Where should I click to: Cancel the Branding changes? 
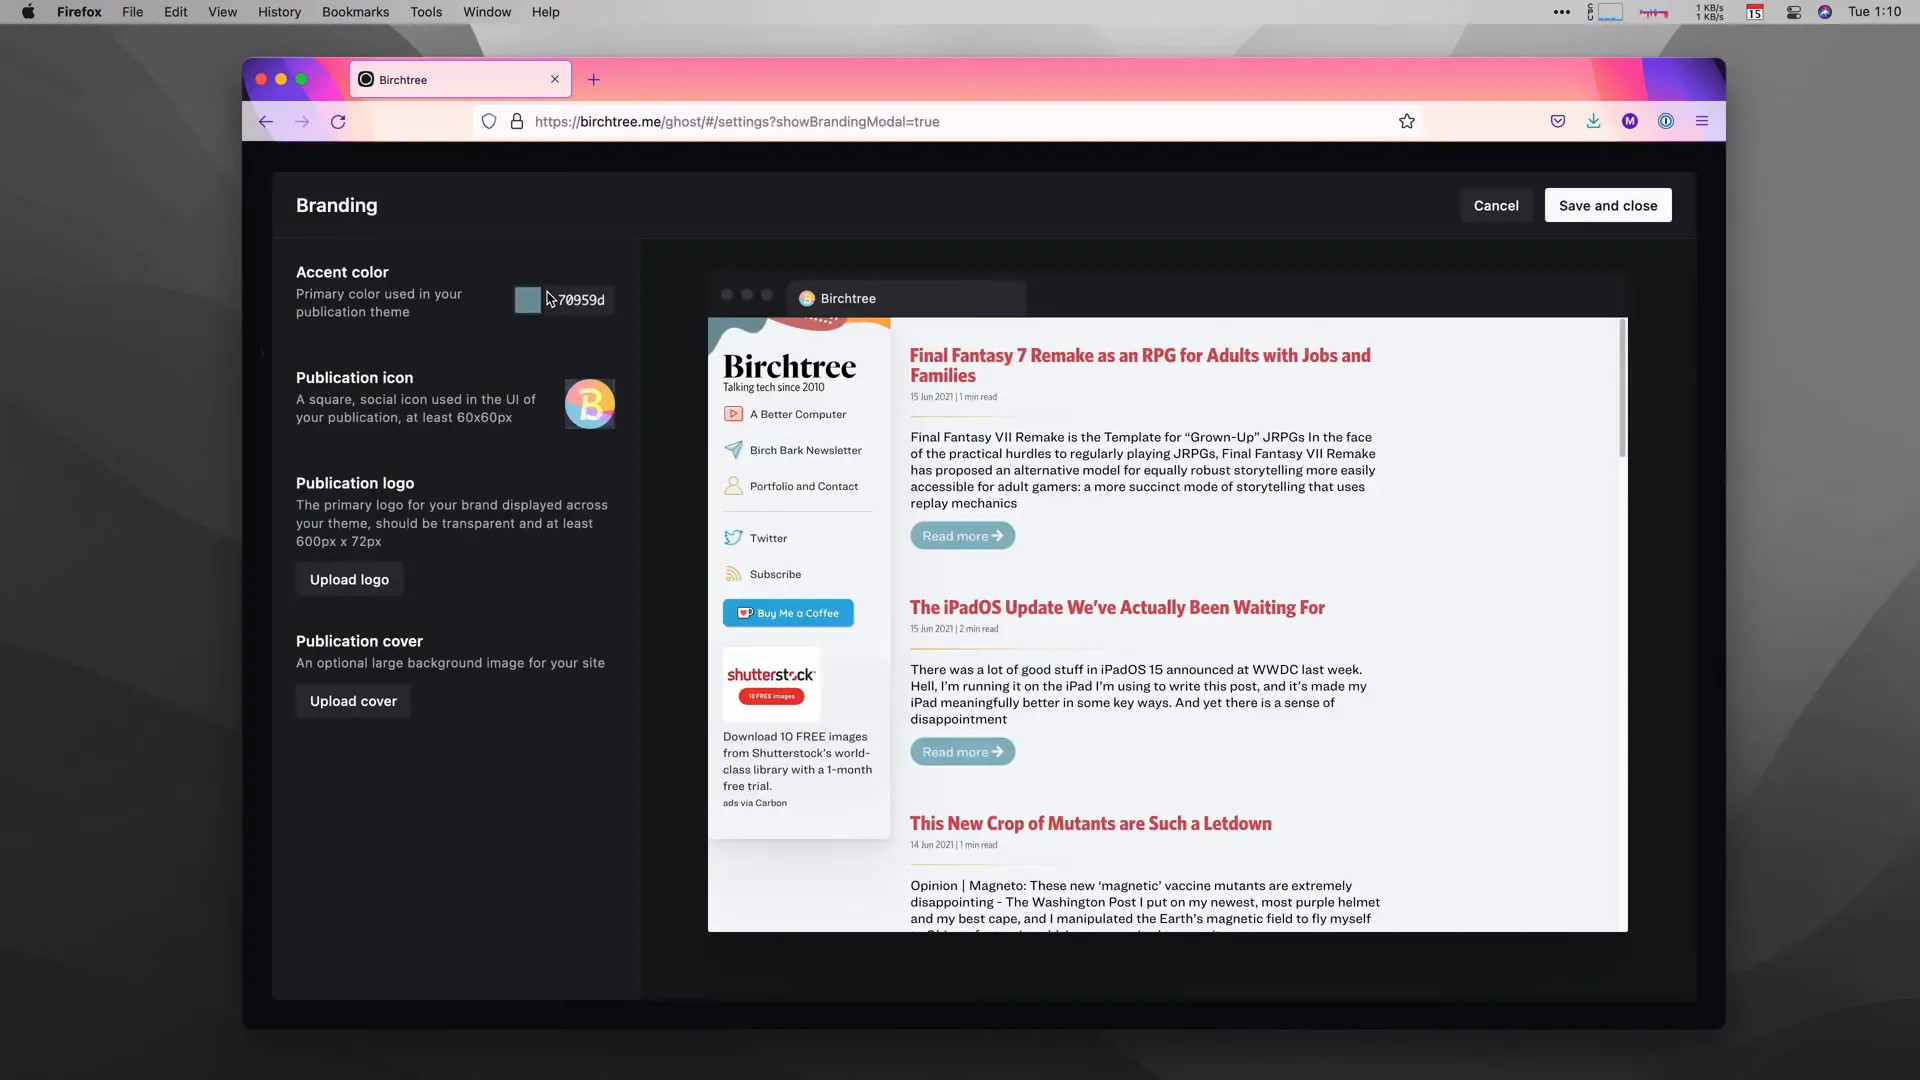point(1496,206)
